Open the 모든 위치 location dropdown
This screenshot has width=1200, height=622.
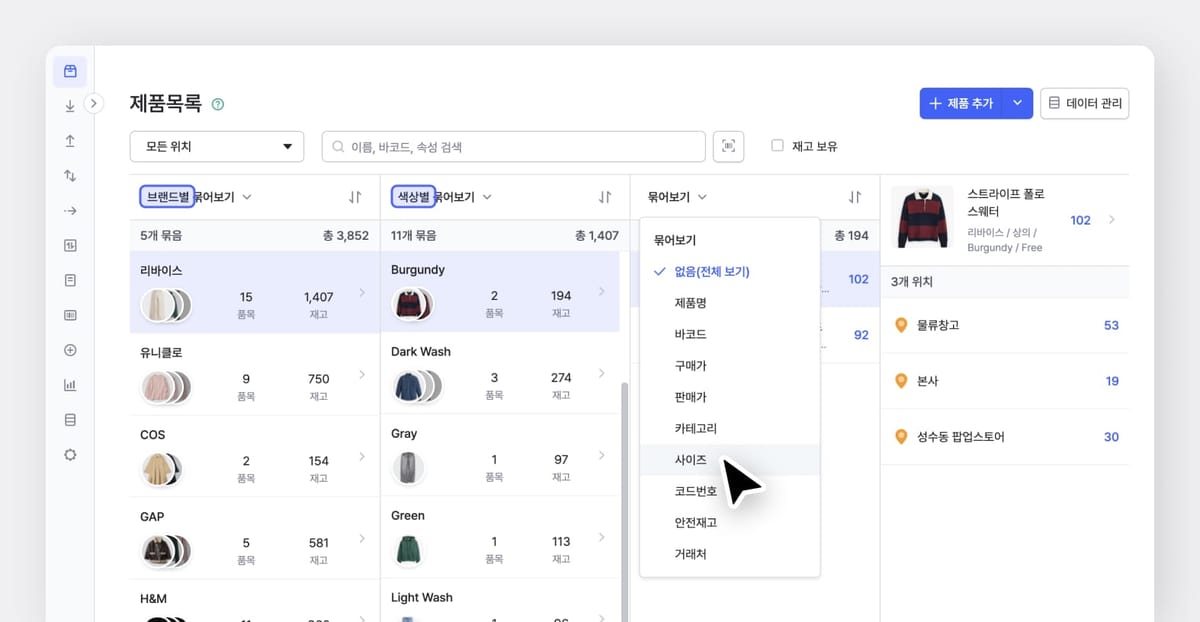coord(216,146)
